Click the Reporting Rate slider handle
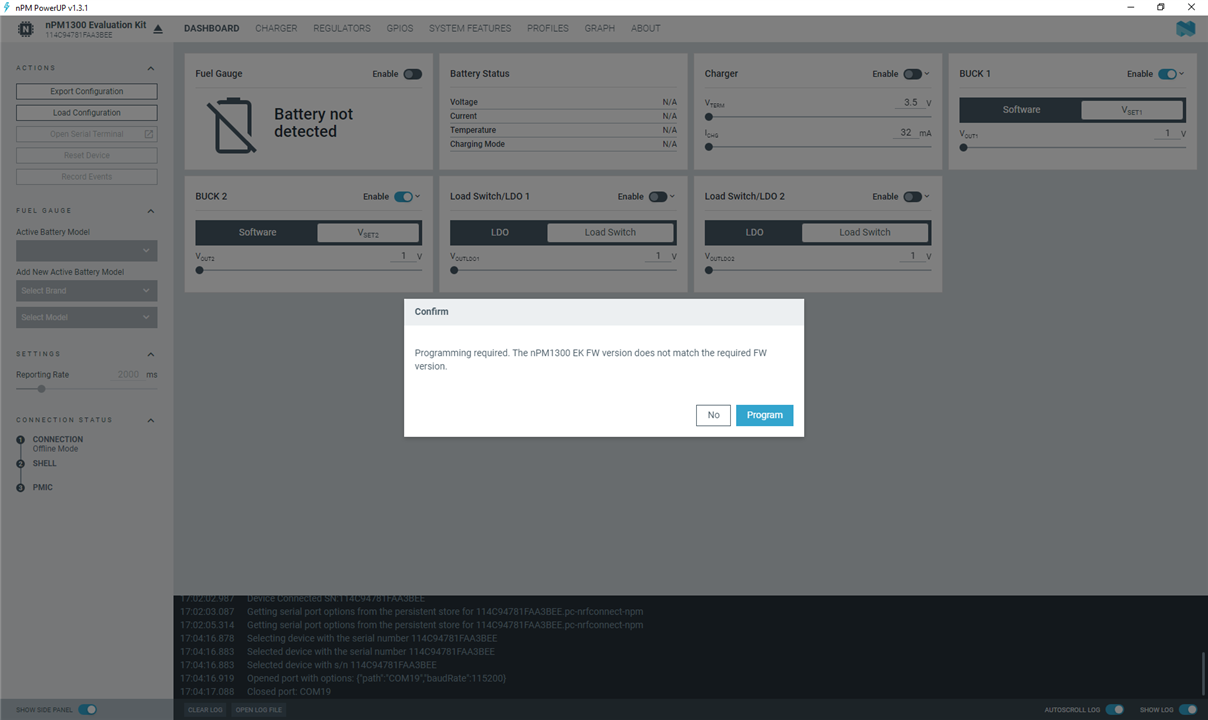The width and height of the screenshot is (1208, 720). click(x=41, y=389)
